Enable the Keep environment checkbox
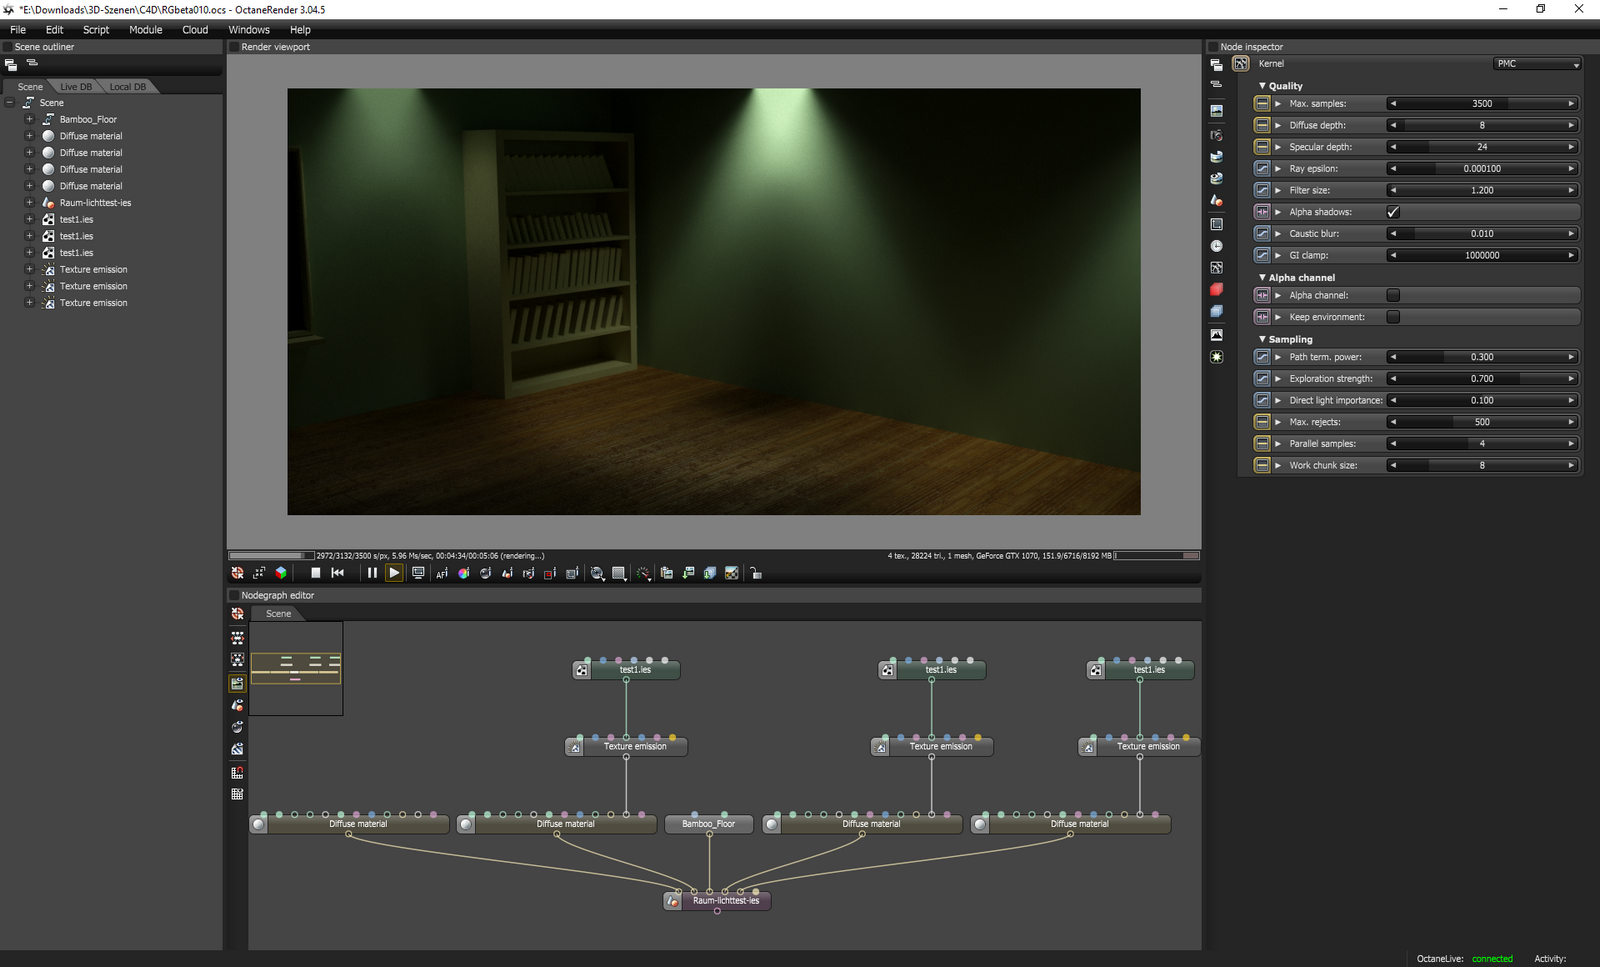 tap(1393, 317)
